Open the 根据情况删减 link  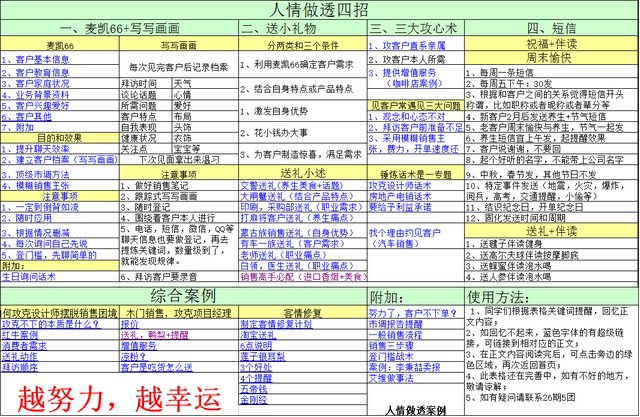35,233
